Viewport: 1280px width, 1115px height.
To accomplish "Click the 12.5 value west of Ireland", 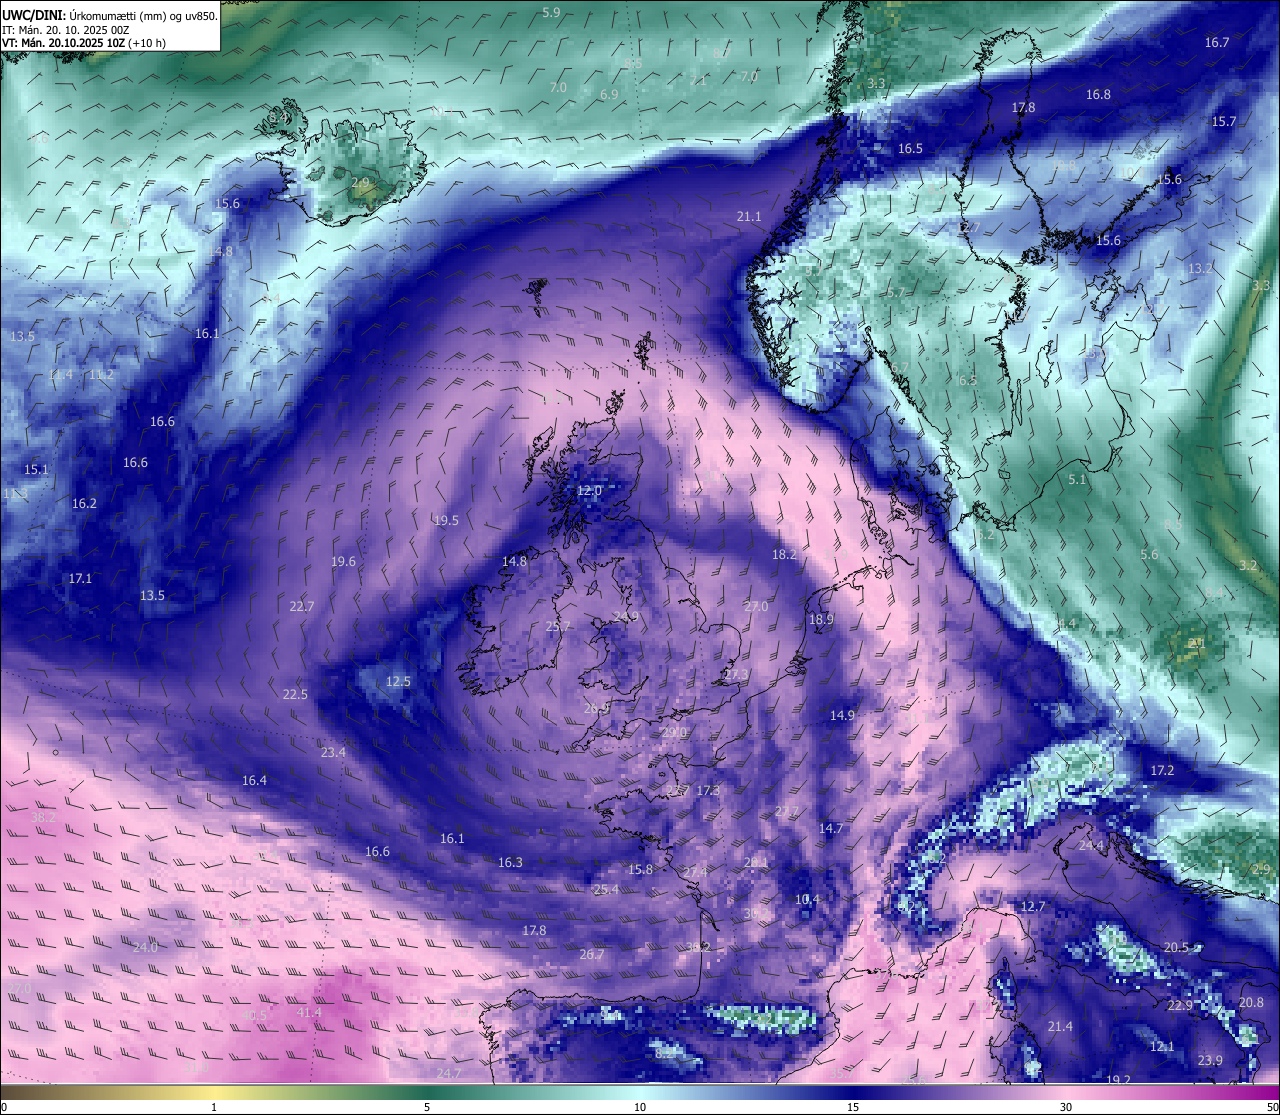I will 399,681.
